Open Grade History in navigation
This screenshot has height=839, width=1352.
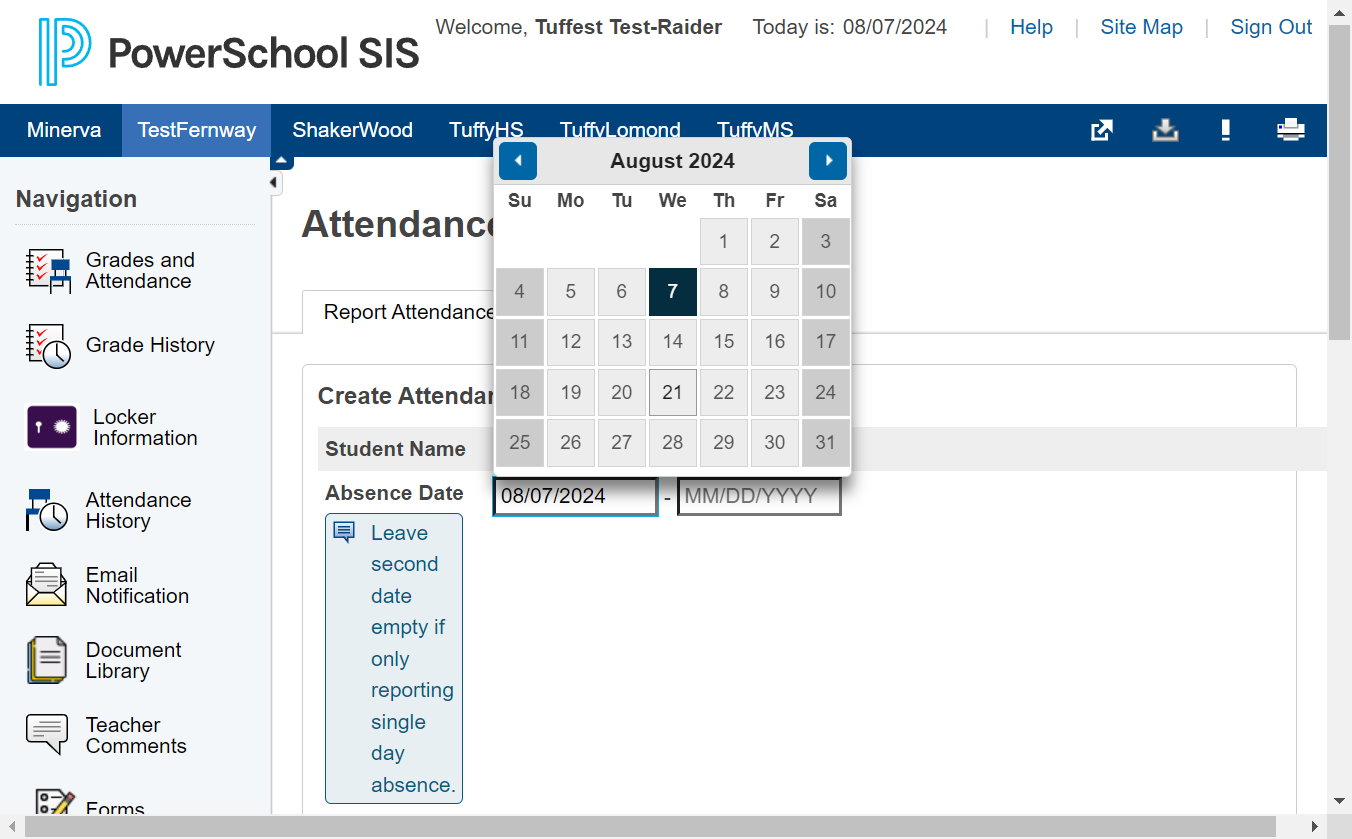(120, 346)
